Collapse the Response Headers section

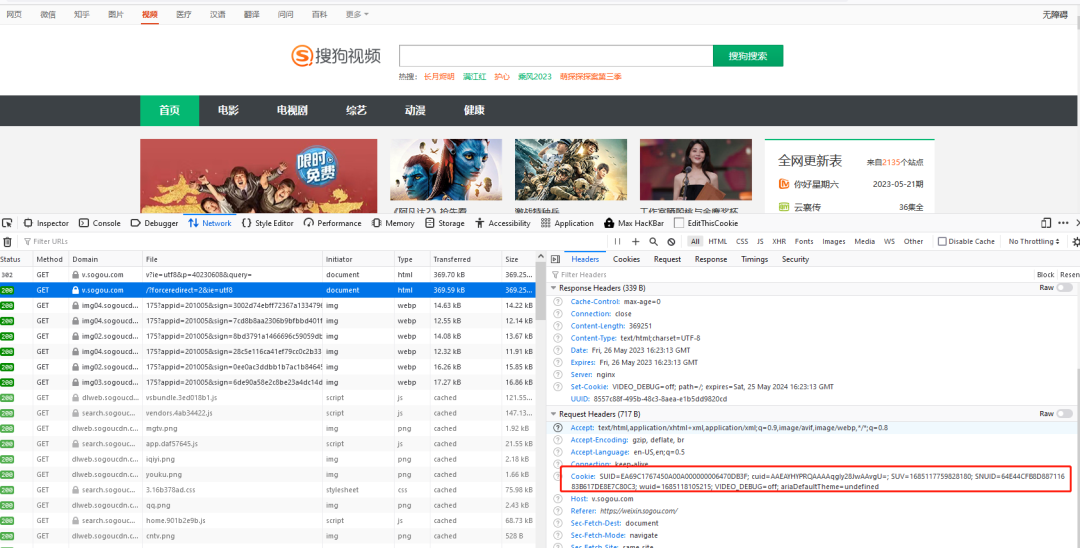554,288
